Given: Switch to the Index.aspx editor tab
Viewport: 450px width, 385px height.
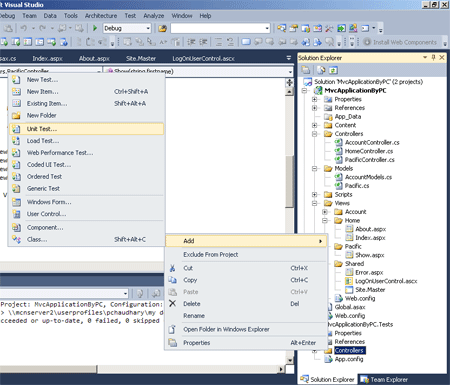Looking at the screenshot, I should point(47,59).
